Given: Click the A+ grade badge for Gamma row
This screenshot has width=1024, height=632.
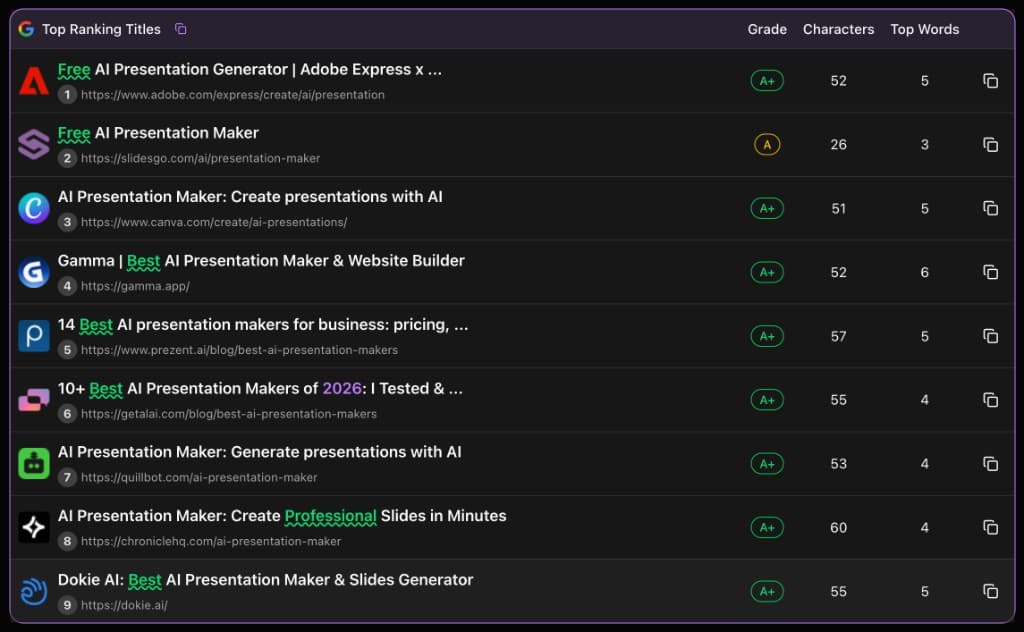Looking at the screenshot, I should tap(767, 272).
